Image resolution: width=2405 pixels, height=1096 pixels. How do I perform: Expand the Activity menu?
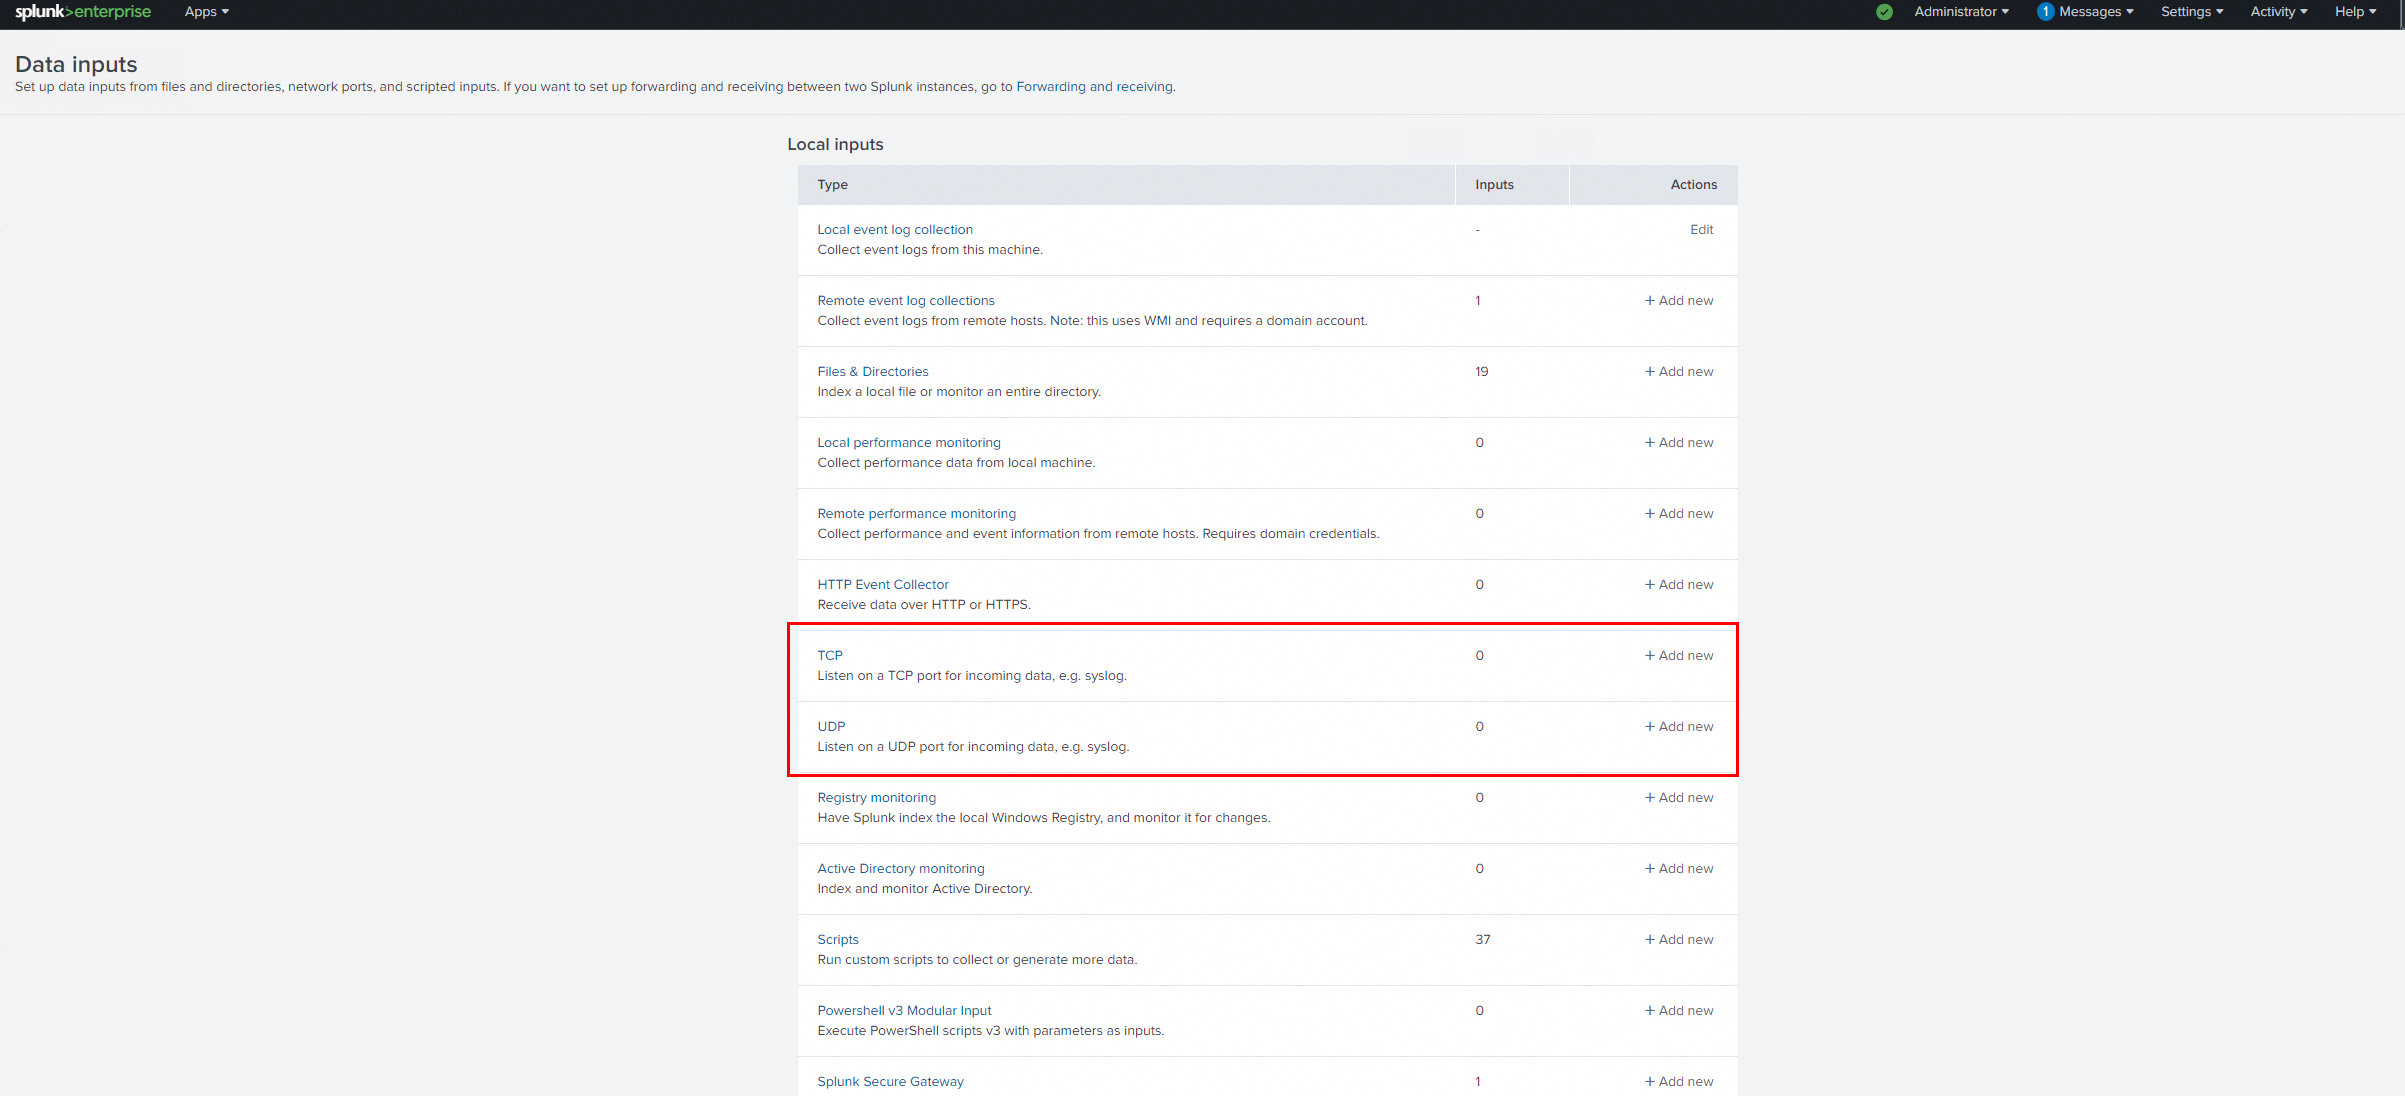[2279, 12]
